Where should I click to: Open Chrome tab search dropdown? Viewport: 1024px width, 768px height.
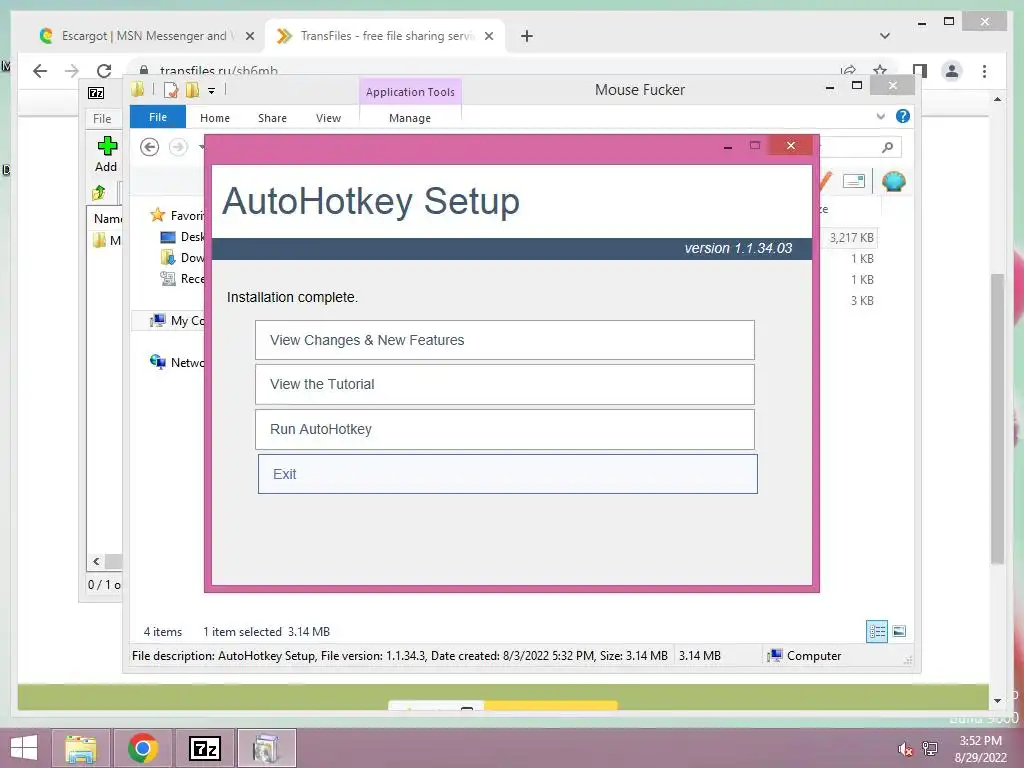coord(885,36)
